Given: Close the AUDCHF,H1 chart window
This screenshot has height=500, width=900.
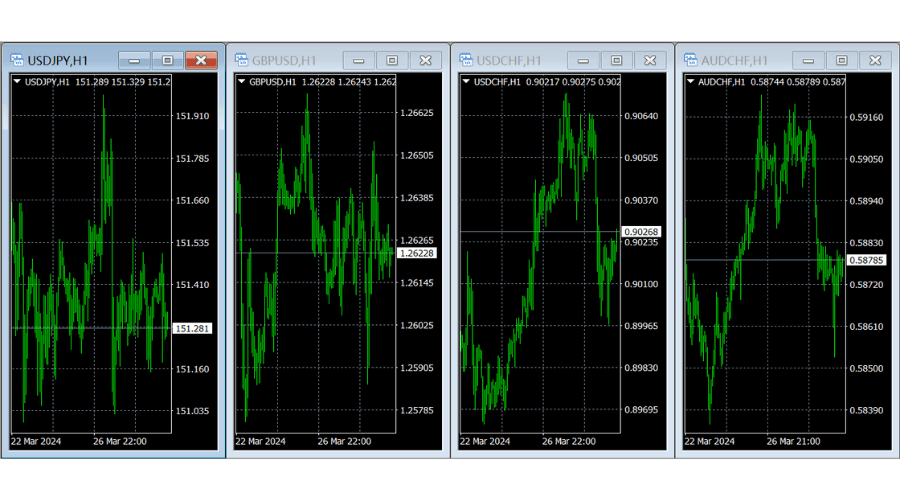Looking at the screenshot, I should (875, 61).
